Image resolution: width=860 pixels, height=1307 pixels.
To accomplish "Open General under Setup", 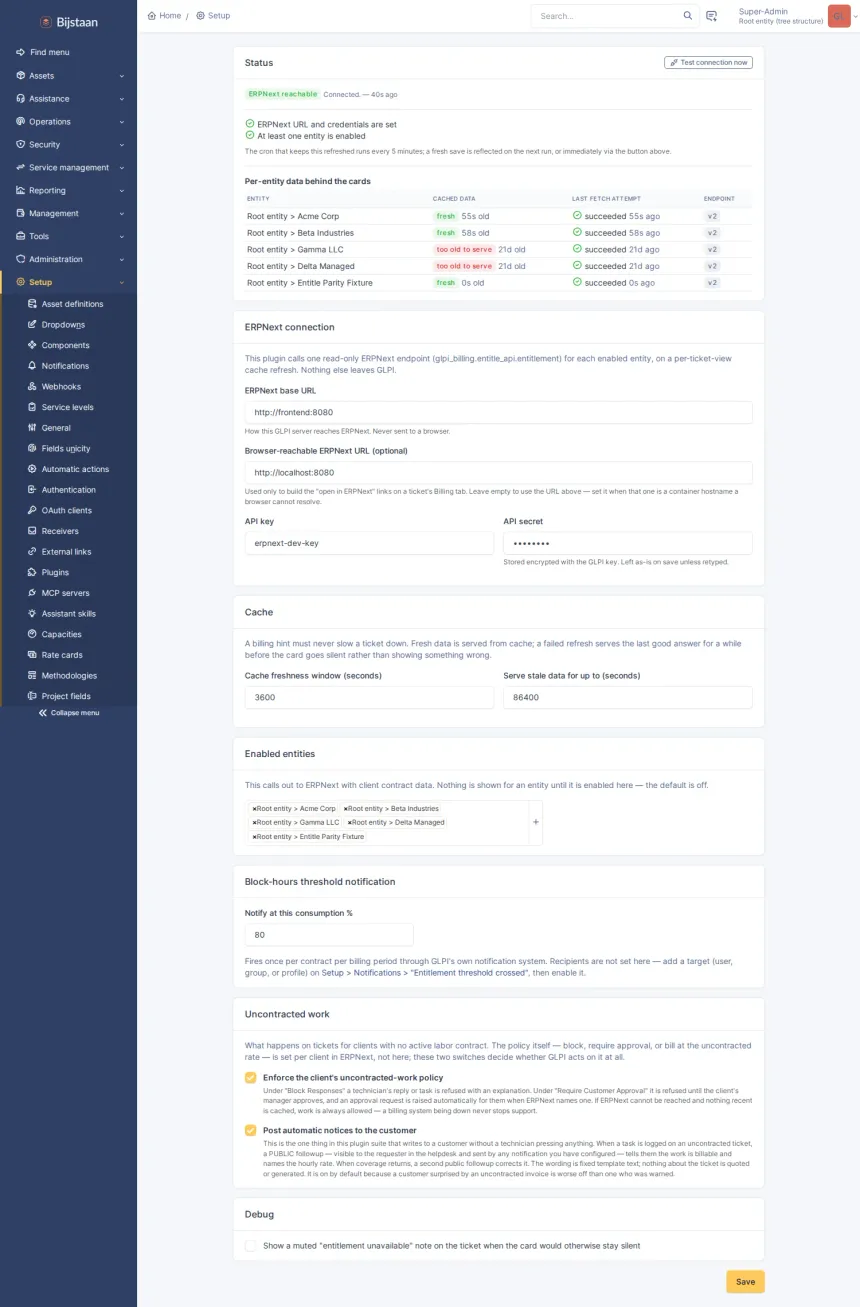I will click(56, 428).
